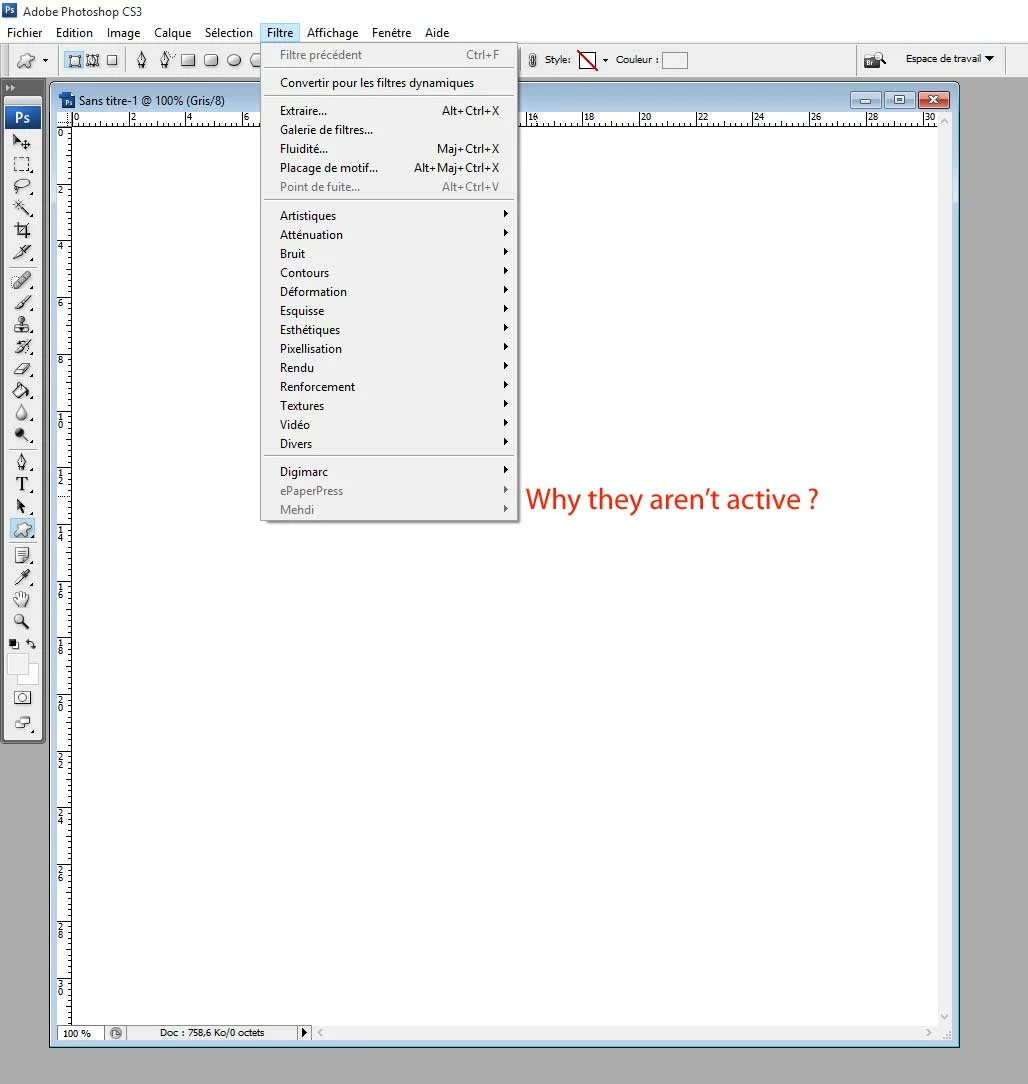Select the Healing Brush tool
The image size is (1028, 1084).
pyautogui.click(x=22, y=280)
